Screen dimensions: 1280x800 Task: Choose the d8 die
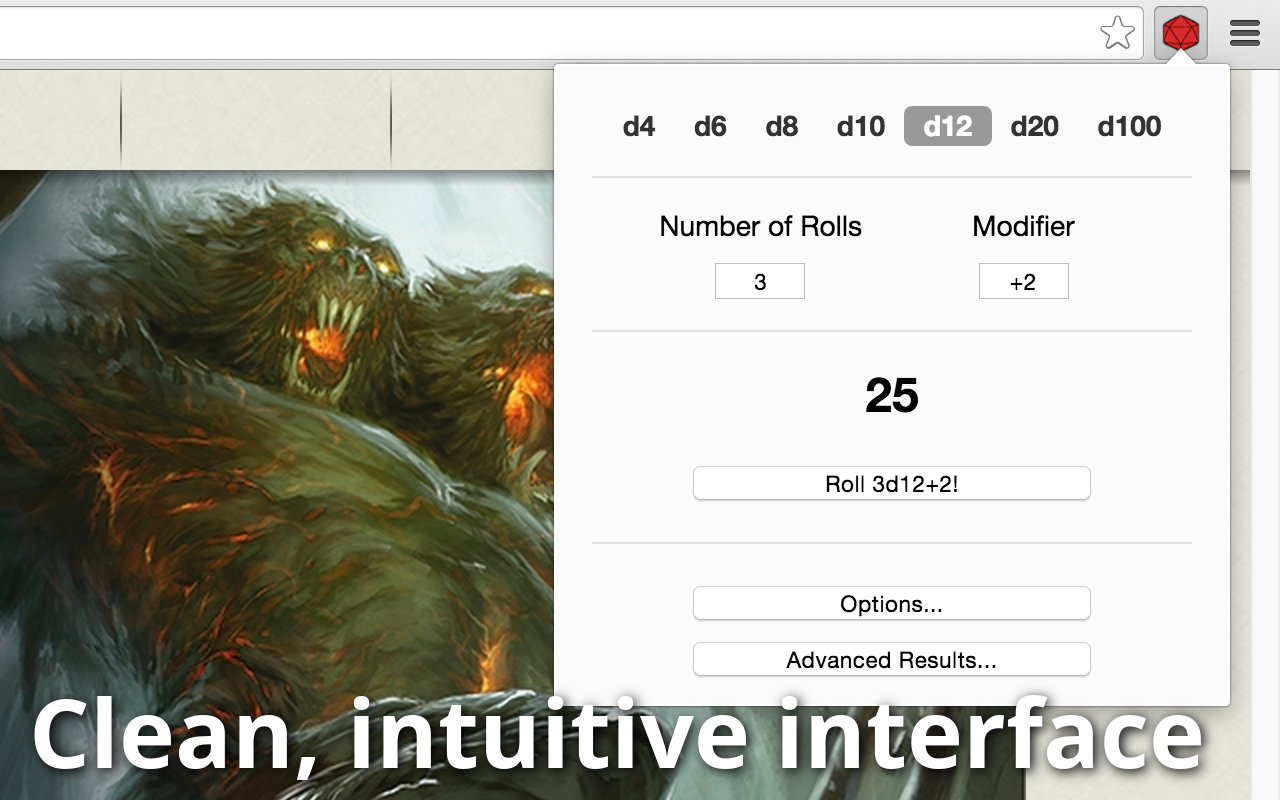782,126
